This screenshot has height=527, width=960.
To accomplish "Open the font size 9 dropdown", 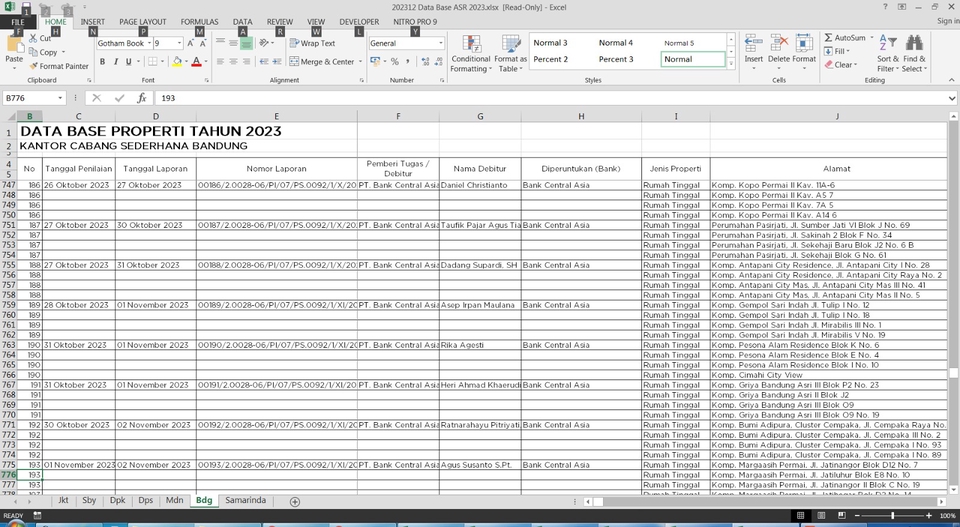I will 179,43.
